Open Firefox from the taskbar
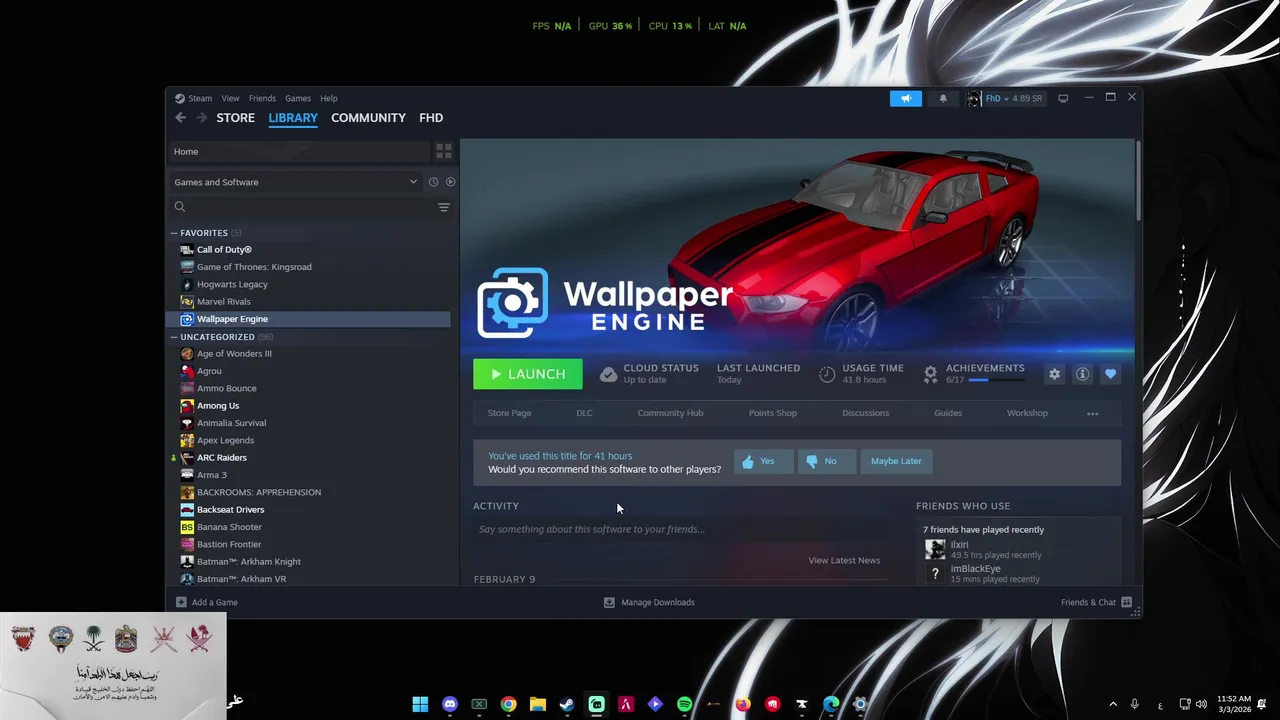The width and height of the screenshot is (1280, 720). tap(742, 704)
